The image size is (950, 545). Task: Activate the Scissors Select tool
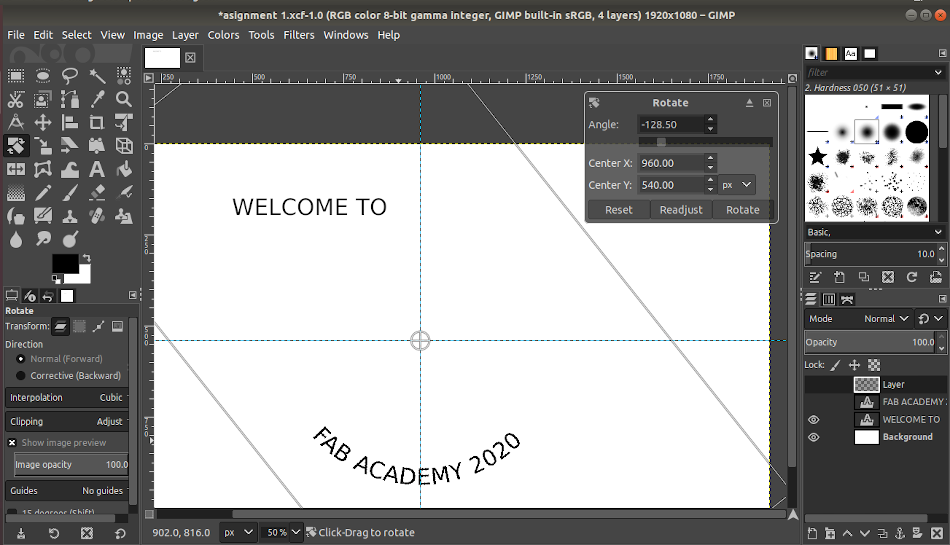pos(16,99)
